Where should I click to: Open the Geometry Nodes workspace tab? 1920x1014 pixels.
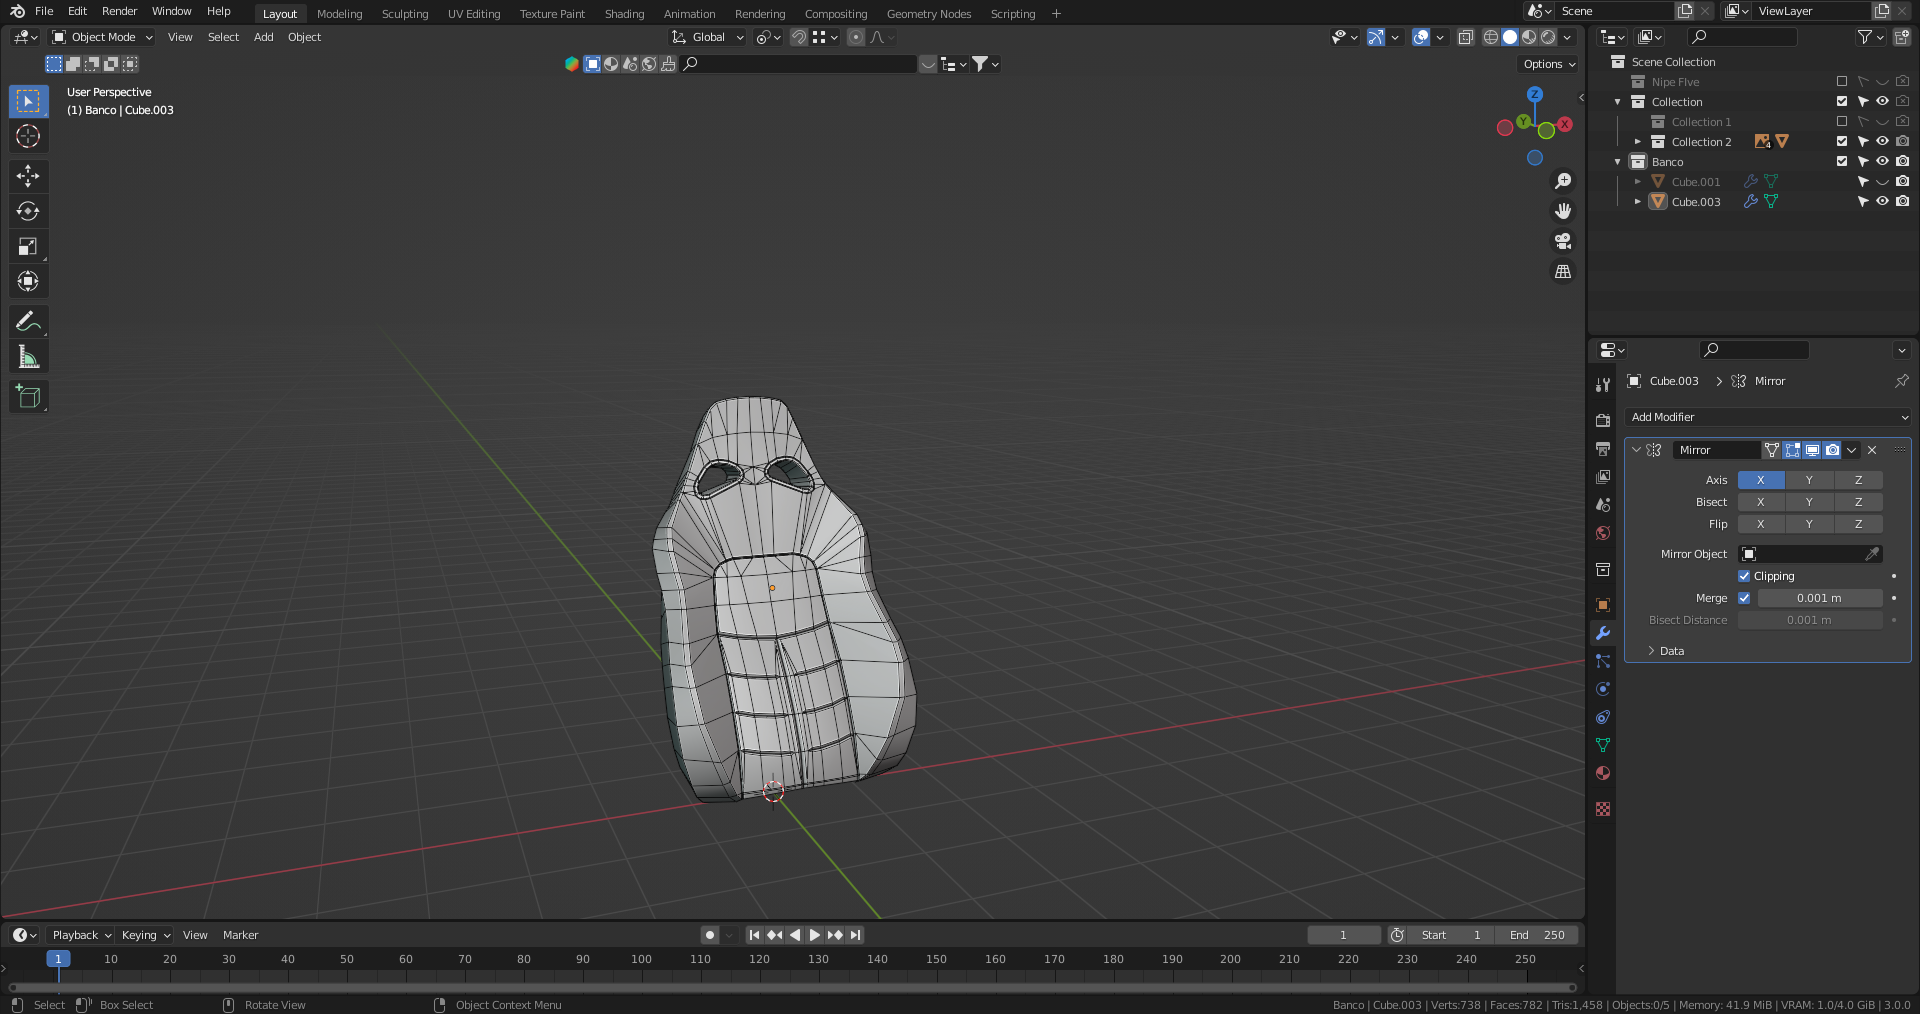[x=929, y=14]
